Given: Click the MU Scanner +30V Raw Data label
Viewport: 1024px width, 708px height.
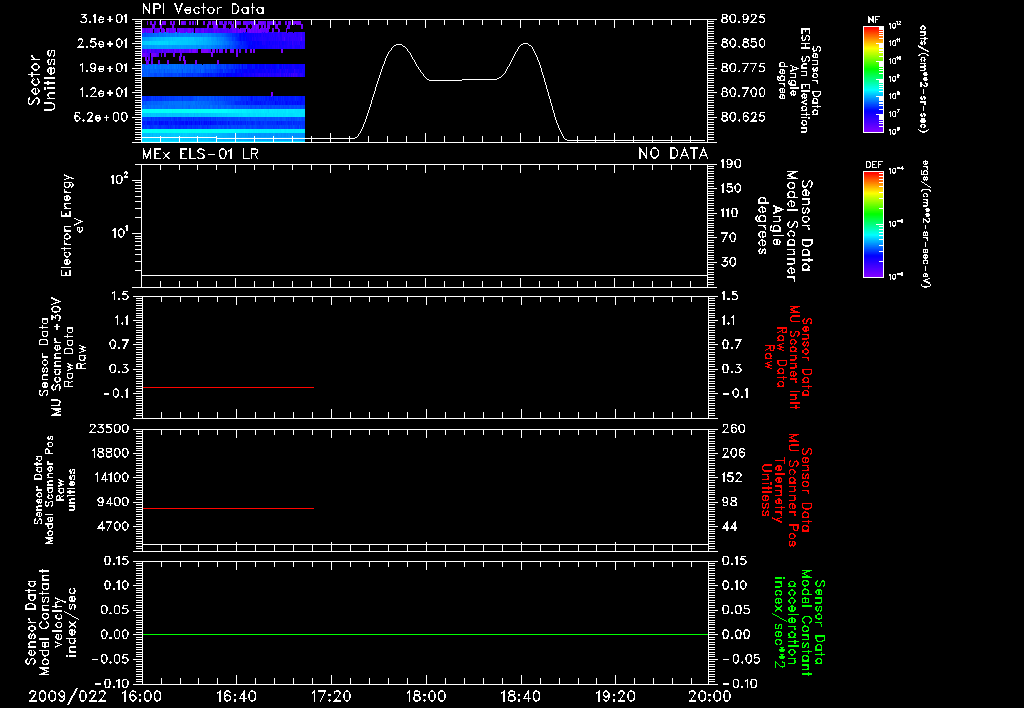Looking at the screenshot, I should click(x=62, y=357).
